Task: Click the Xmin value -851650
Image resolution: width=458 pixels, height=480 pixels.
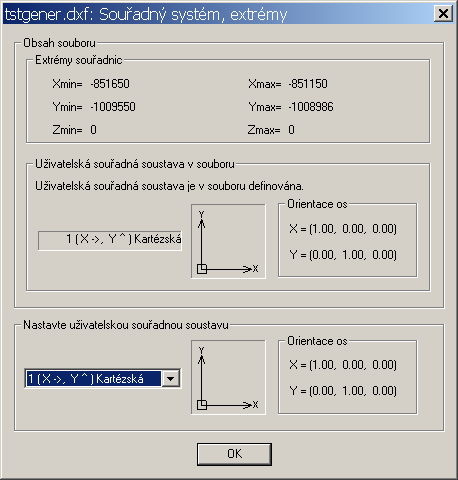Action: point(110,84)
